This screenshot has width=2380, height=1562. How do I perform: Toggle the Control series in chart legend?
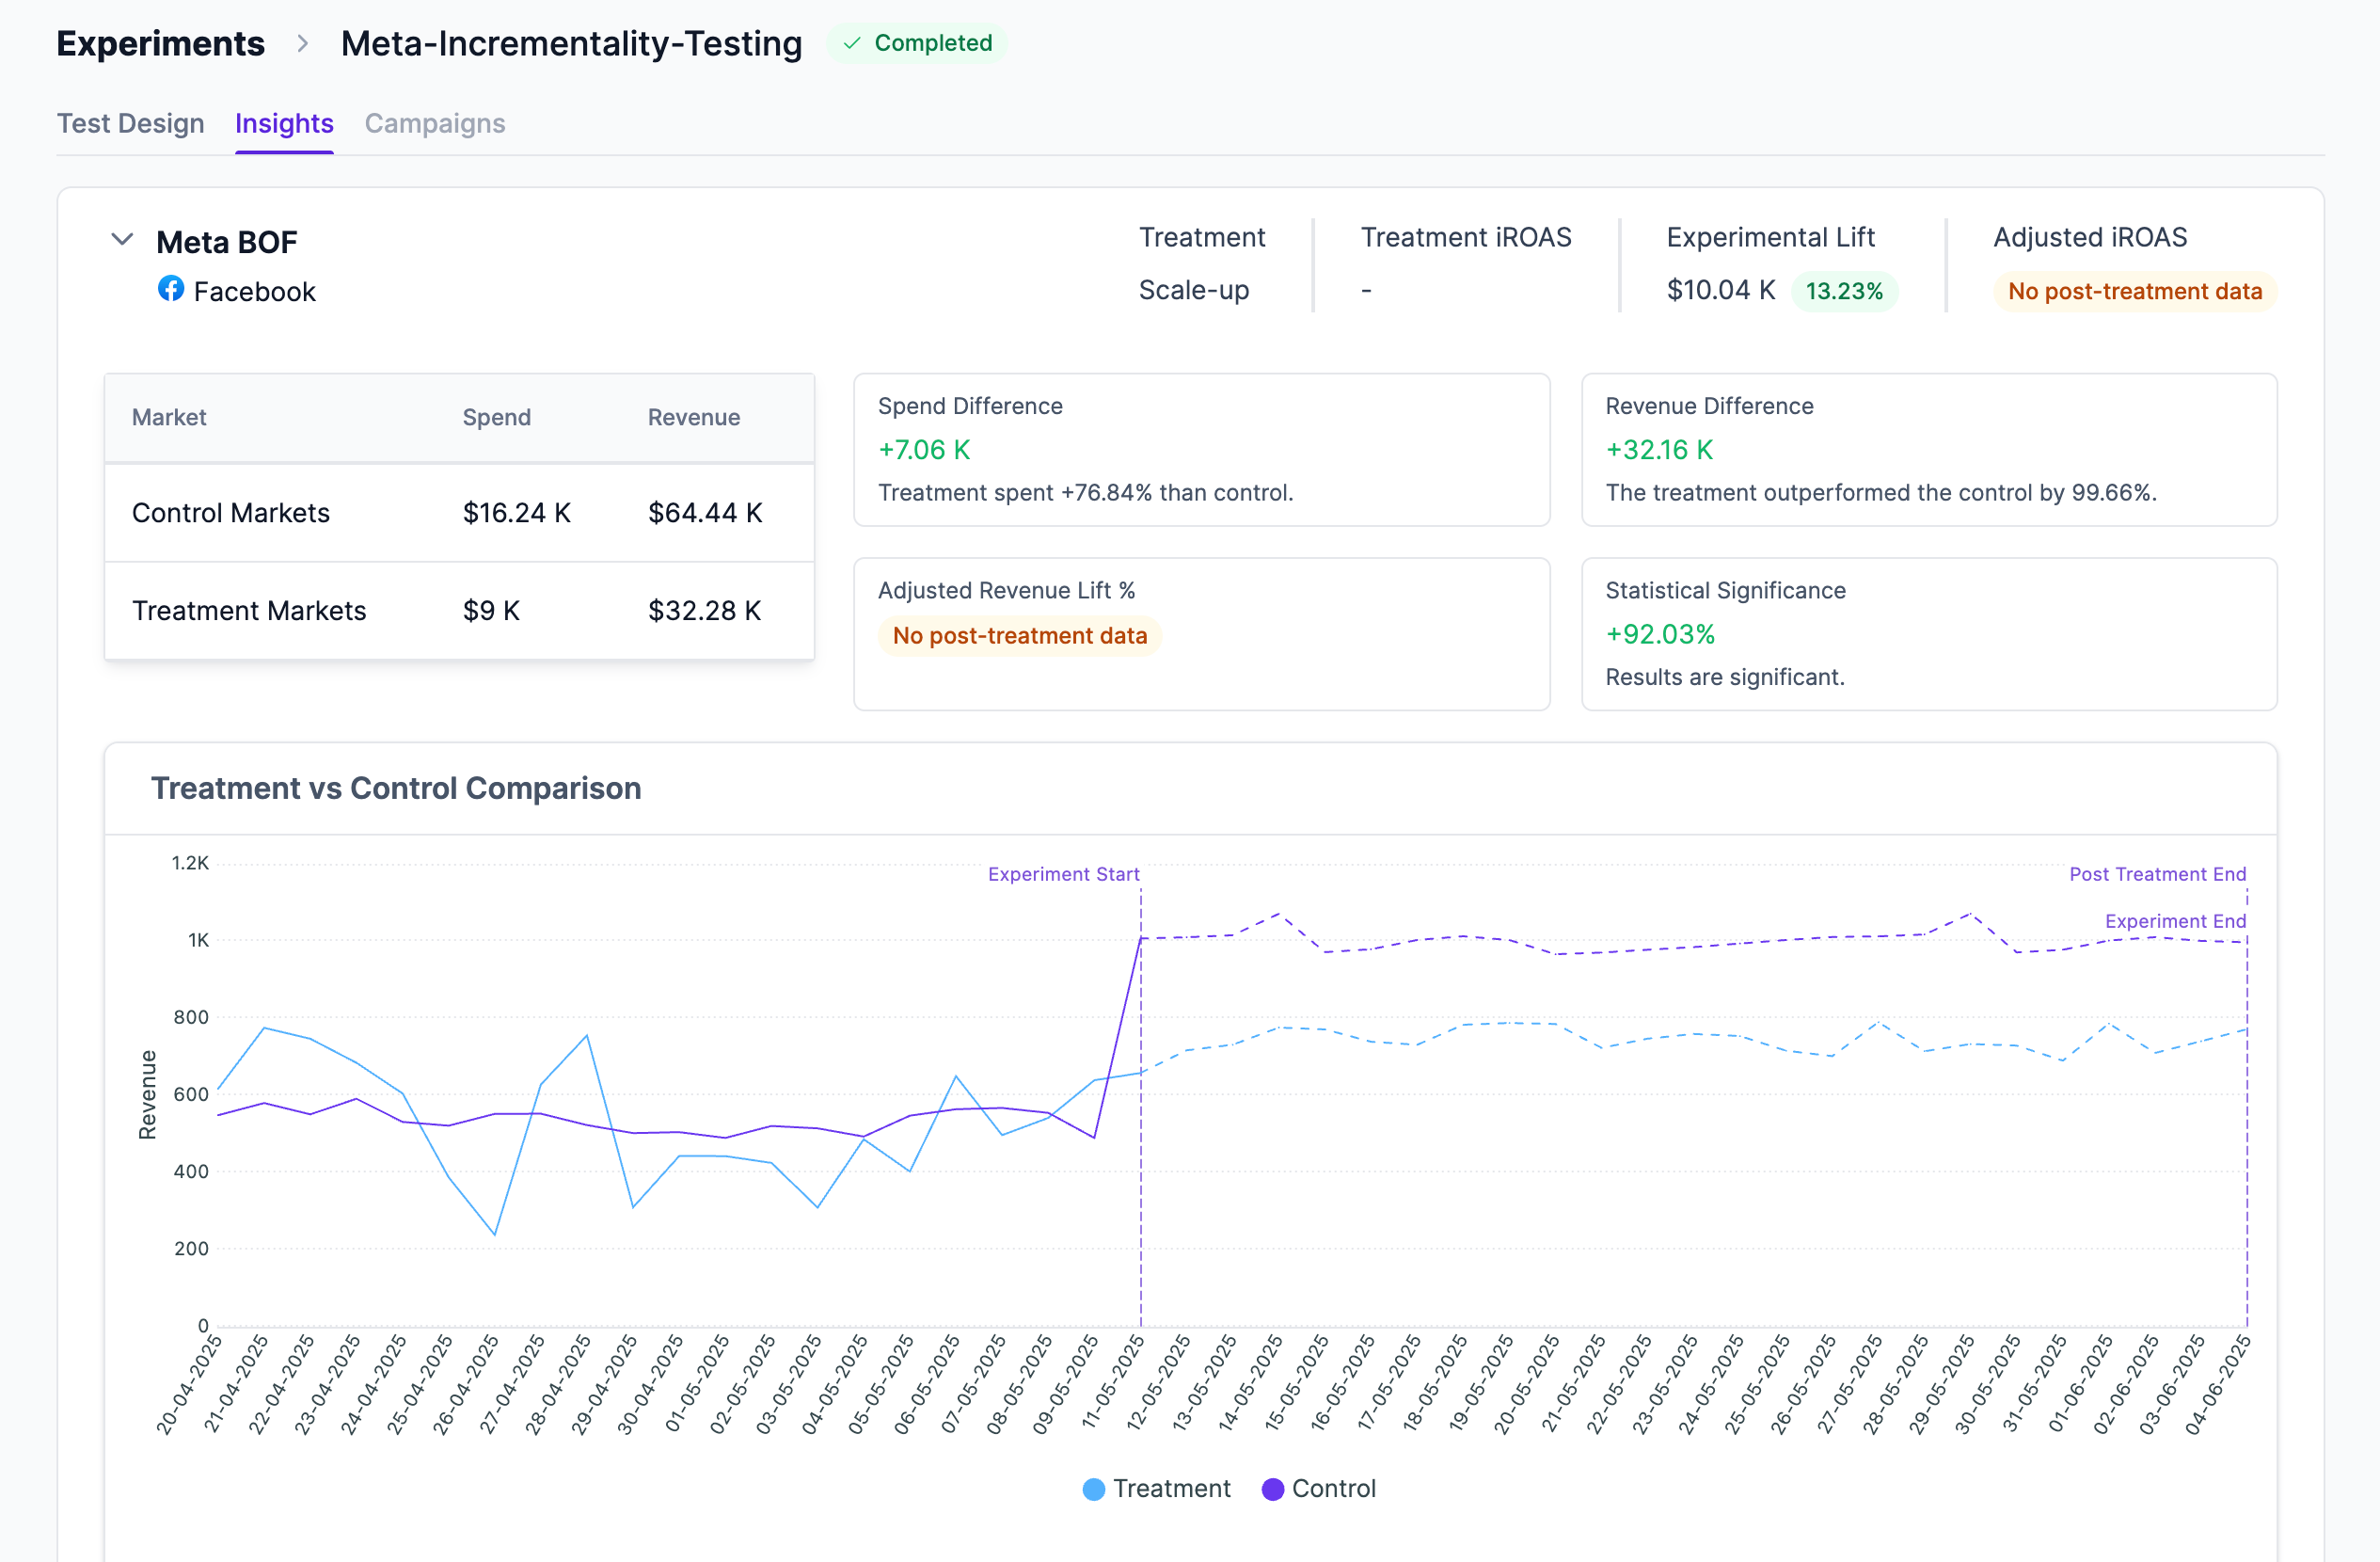[x=1319, y=1488]
